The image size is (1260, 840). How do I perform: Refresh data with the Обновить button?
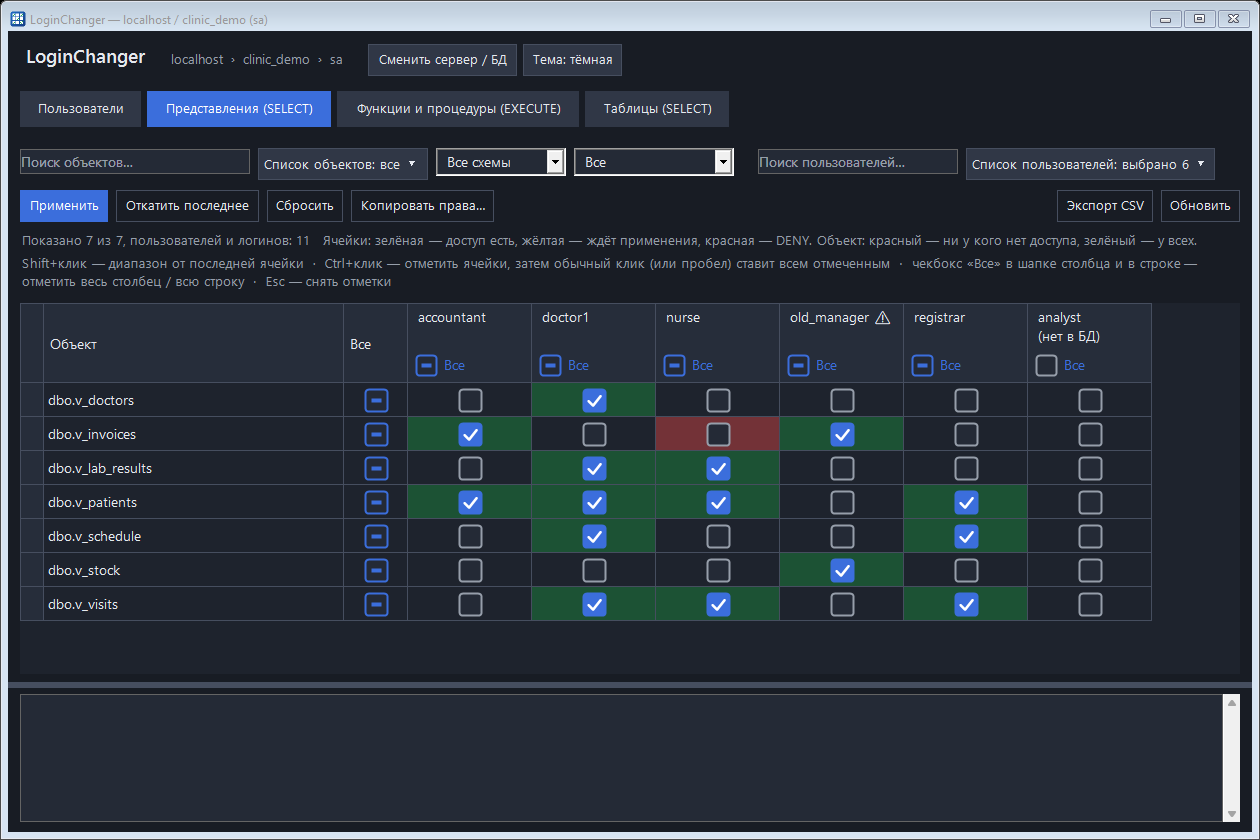point(1200,206)
